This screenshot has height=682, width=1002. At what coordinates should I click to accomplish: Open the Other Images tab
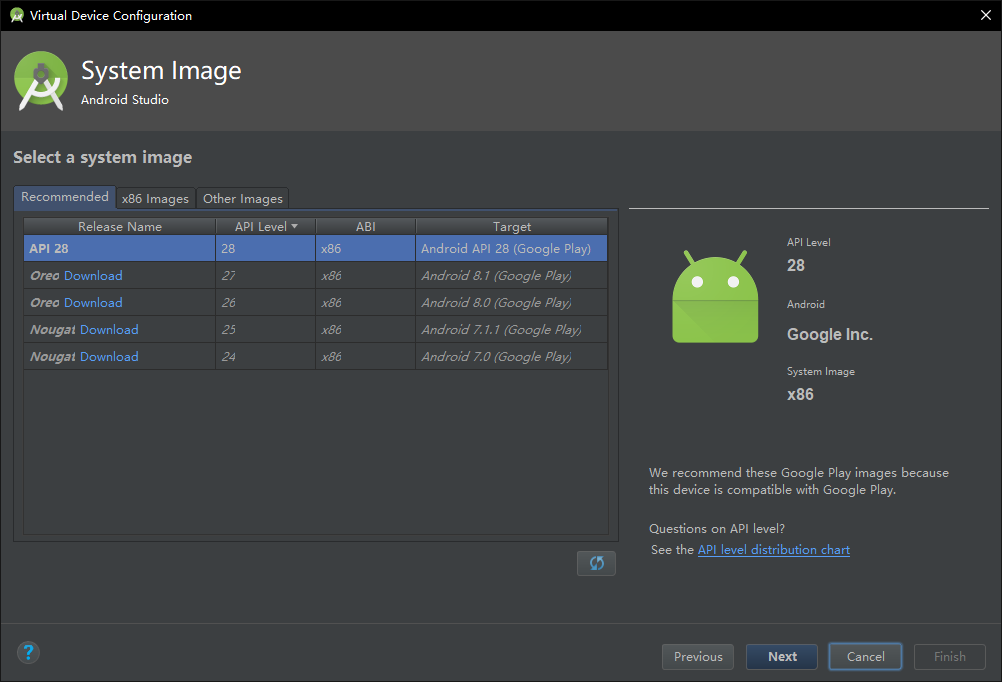tap(243, 199)
